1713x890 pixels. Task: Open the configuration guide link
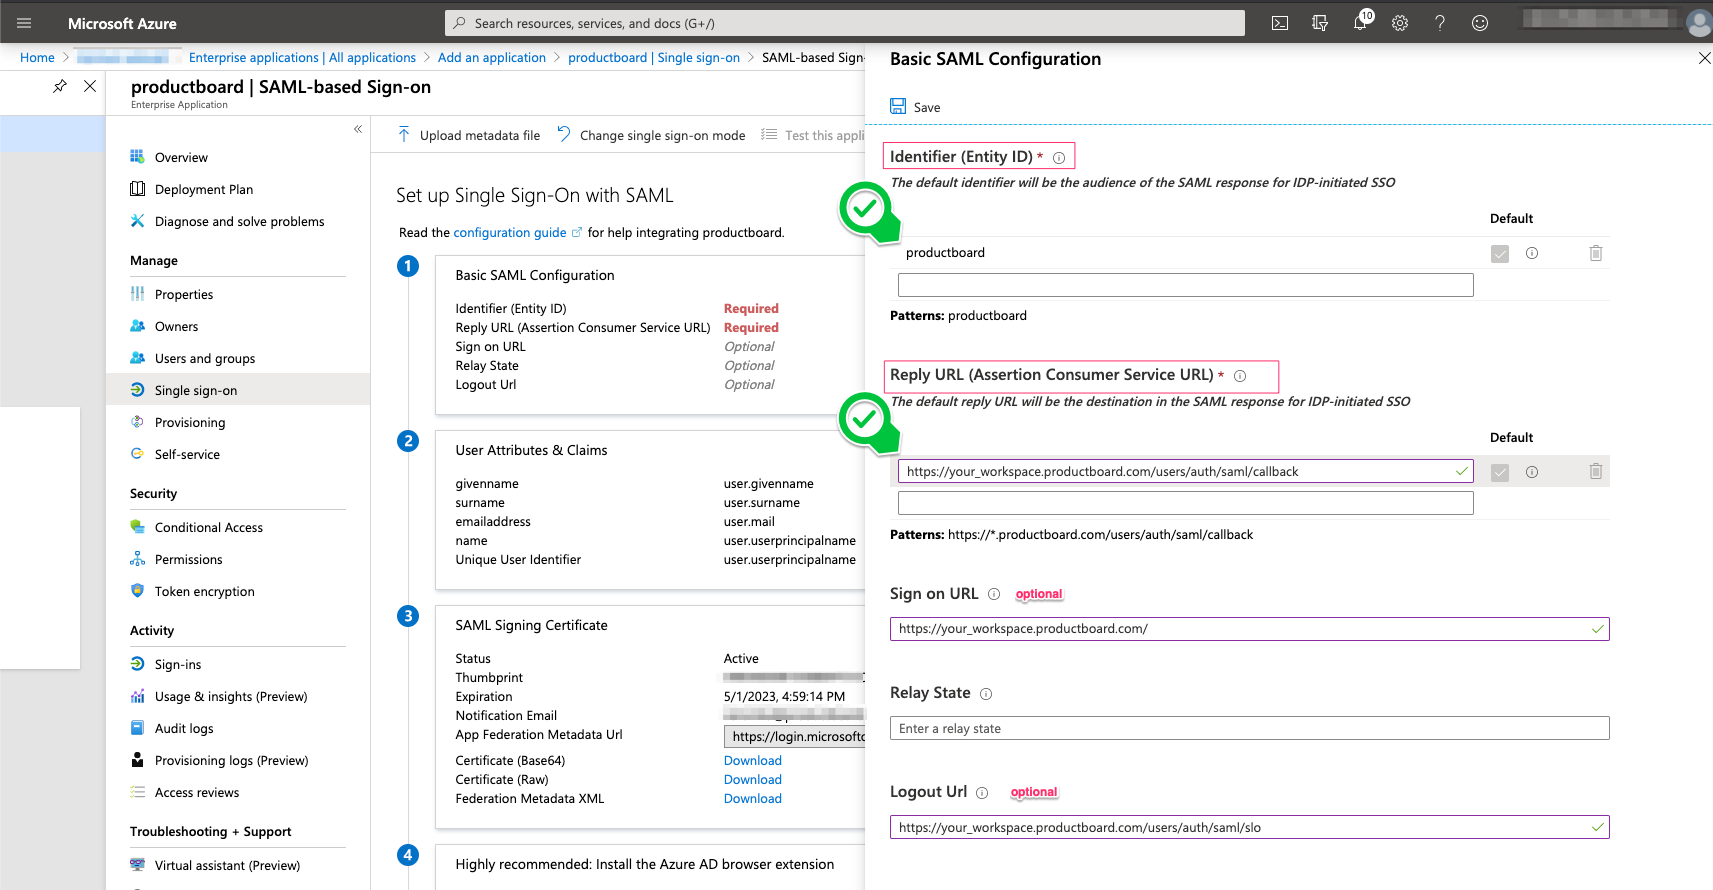[x=510, y=232]
